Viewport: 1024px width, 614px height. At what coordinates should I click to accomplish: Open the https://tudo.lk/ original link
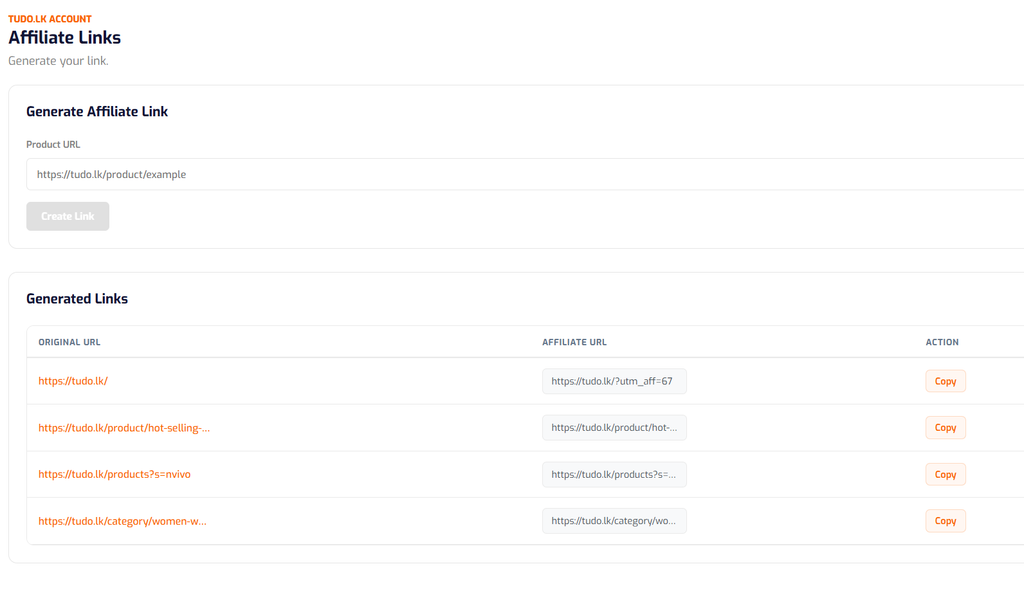pyautogui.click(x=72, y=381)
